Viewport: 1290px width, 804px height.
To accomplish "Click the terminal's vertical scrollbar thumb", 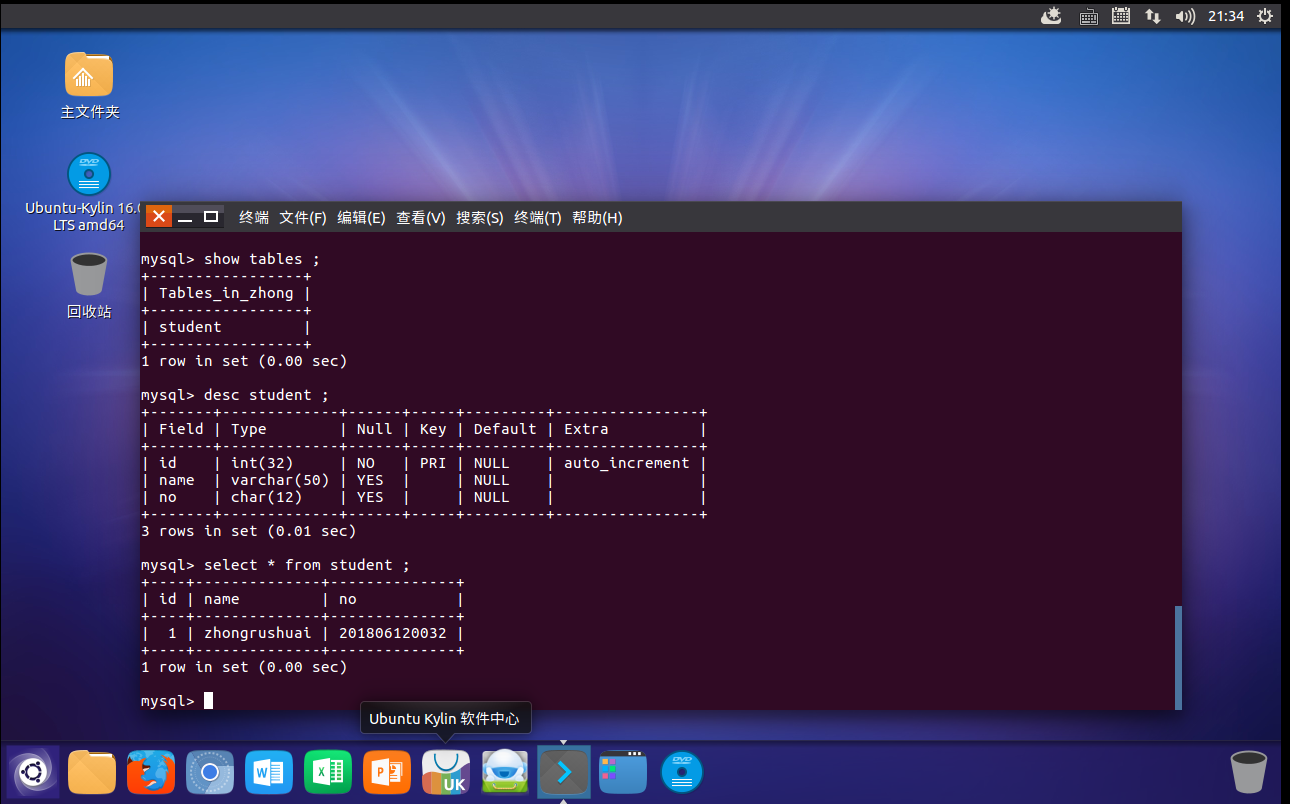I will point(1178,657).
